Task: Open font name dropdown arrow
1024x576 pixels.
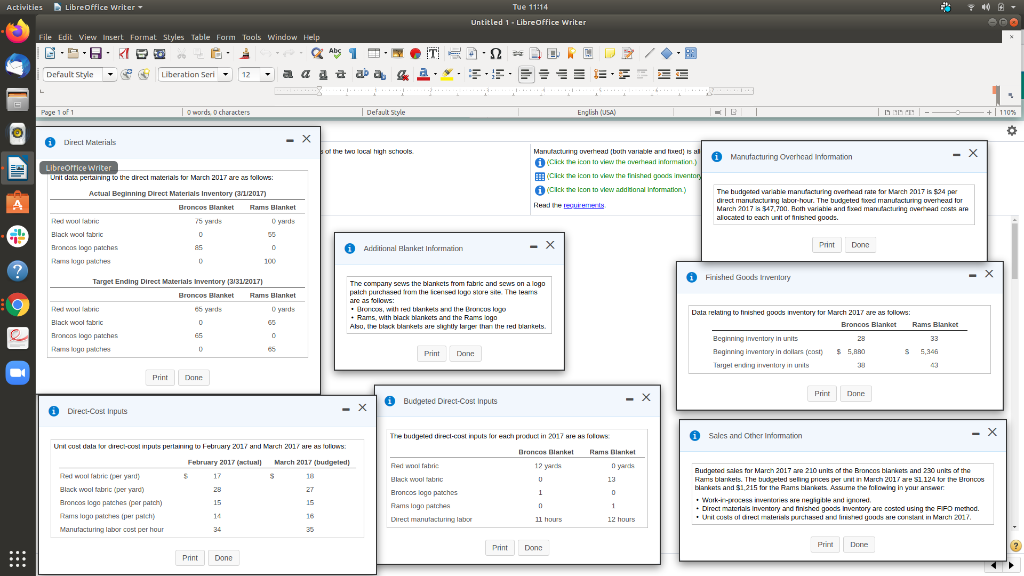Action: click(225, 74)
